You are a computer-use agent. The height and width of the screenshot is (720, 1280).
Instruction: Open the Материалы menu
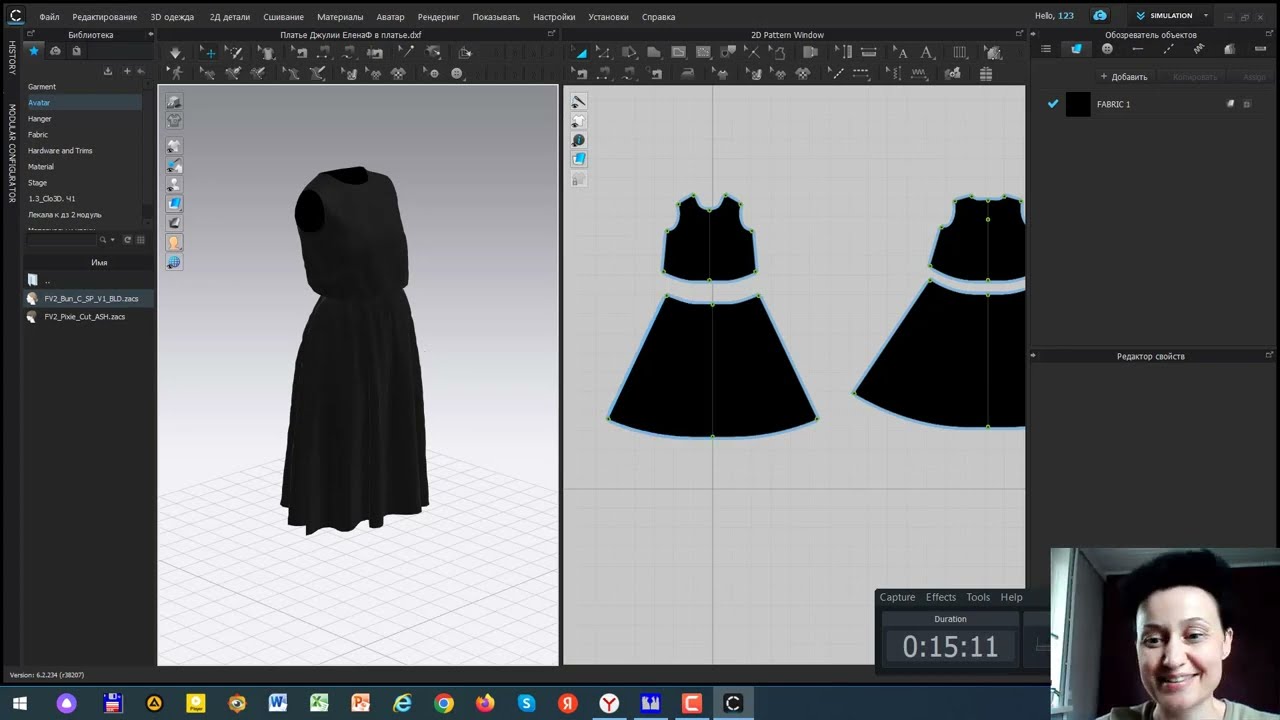(x=340, y=17)
